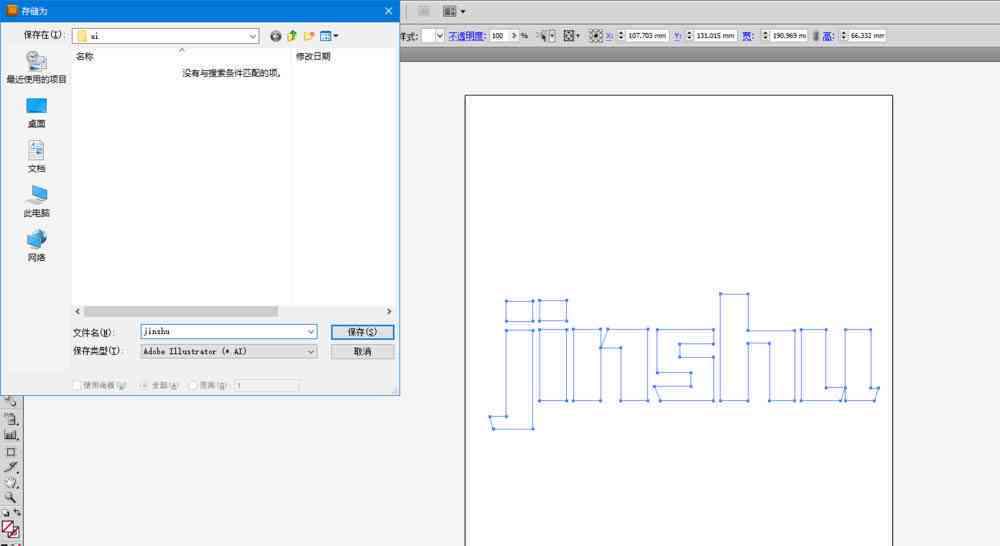Viewport: 1000px width, 546px height.
Task: Click the height value field 66.332 mm
Action: click(867, 36)
